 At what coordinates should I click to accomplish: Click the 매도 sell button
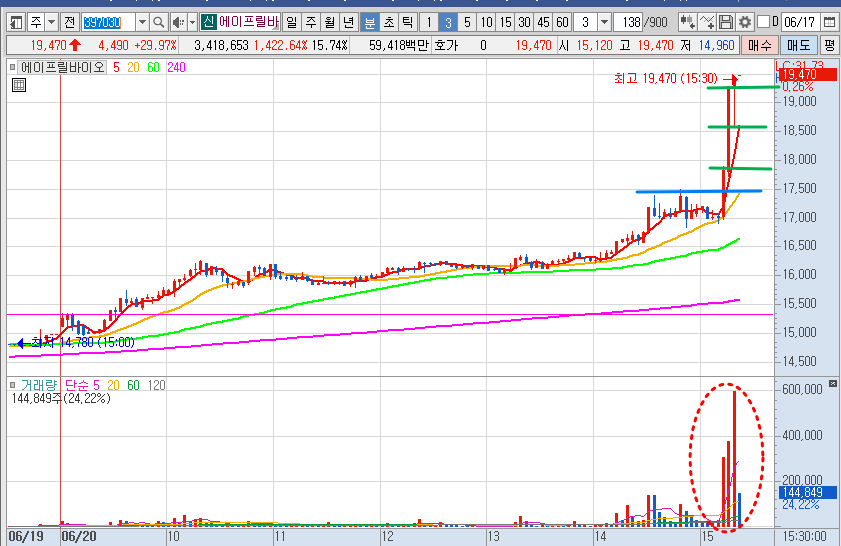(x=799, y=45)
